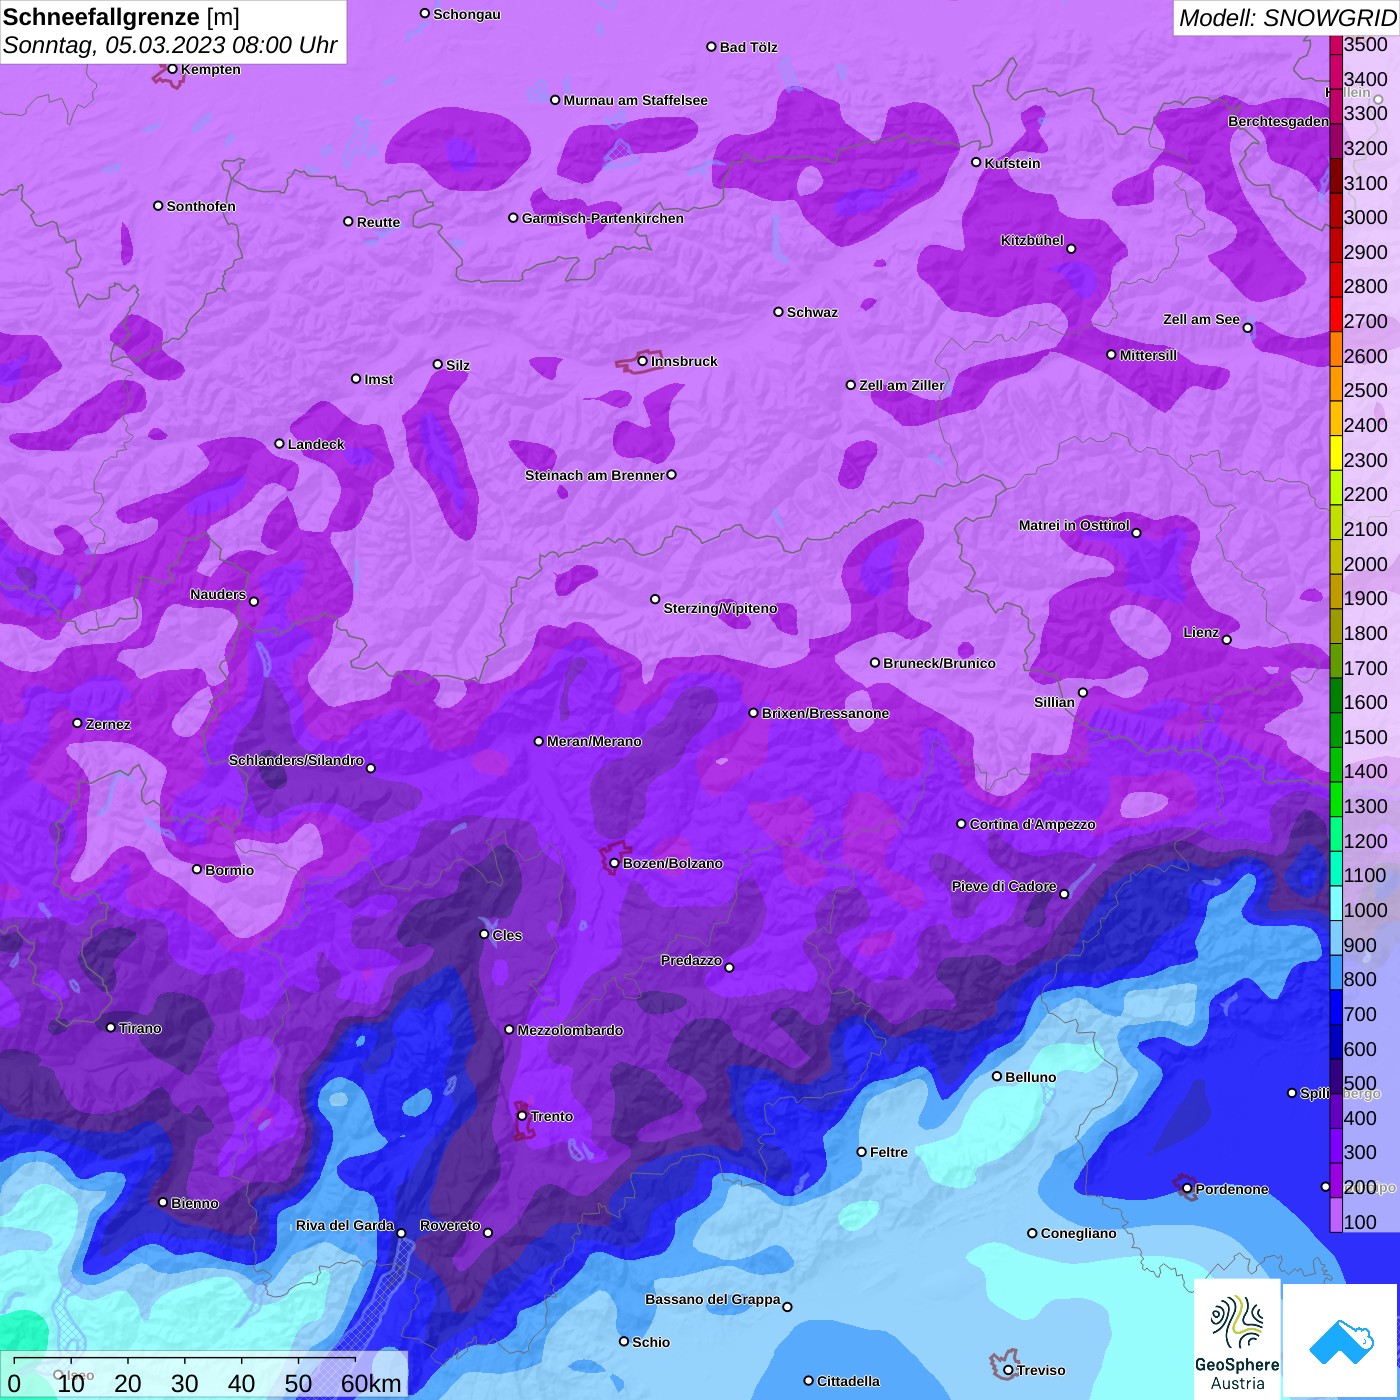Select the Reutte marker dot

click(x=348, y=221)
